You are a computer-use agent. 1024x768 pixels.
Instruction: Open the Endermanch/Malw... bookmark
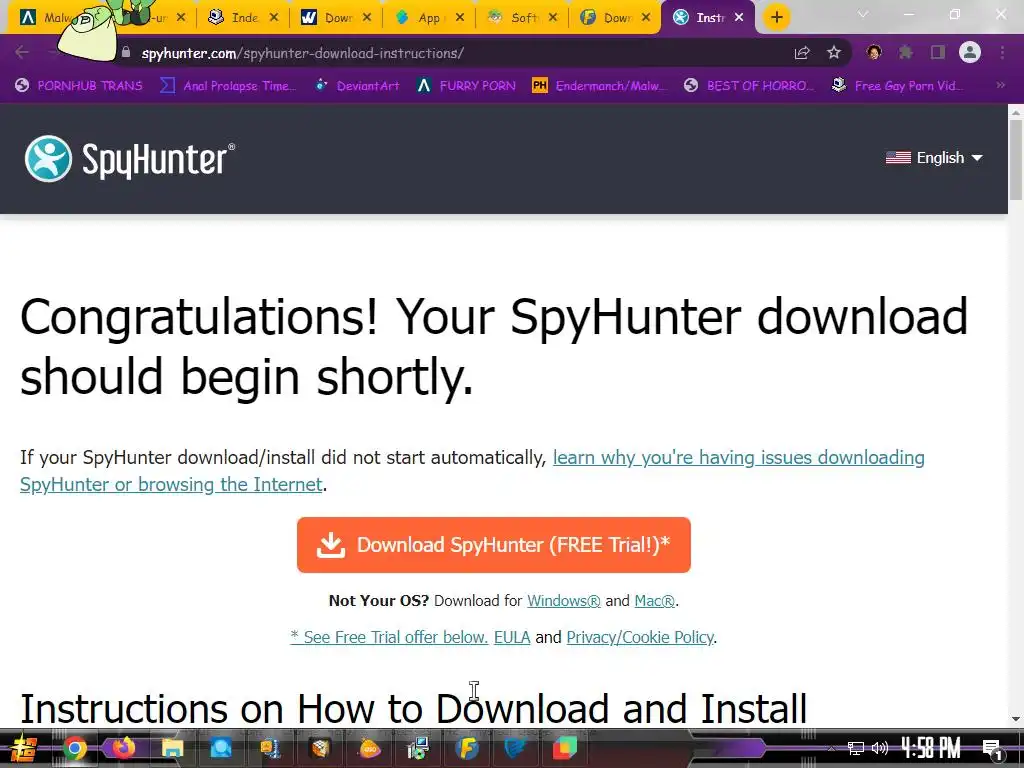(600, 86)
